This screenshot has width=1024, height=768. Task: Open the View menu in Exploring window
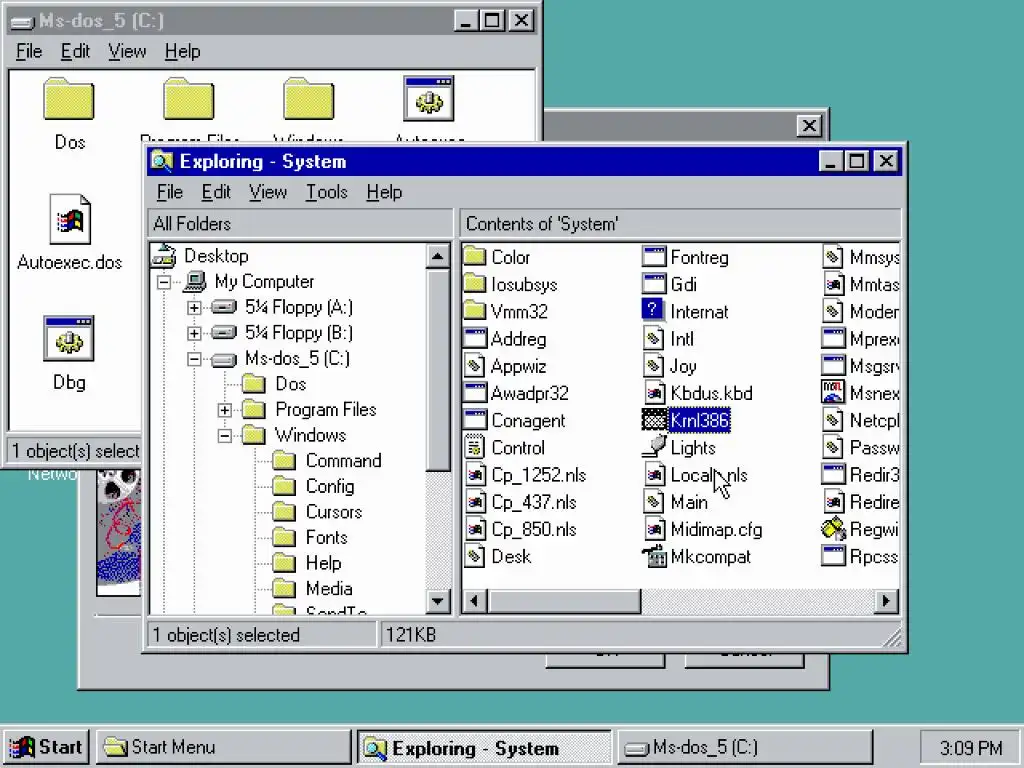pos(268,192)
